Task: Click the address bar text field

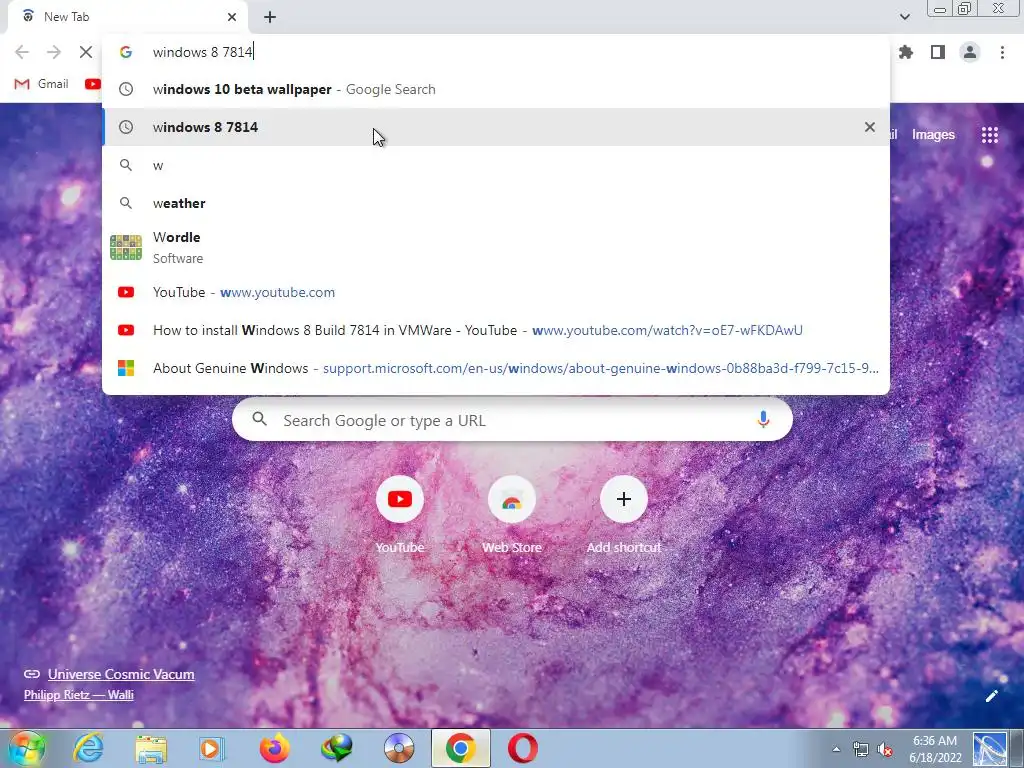Action: tap(496, 52)
